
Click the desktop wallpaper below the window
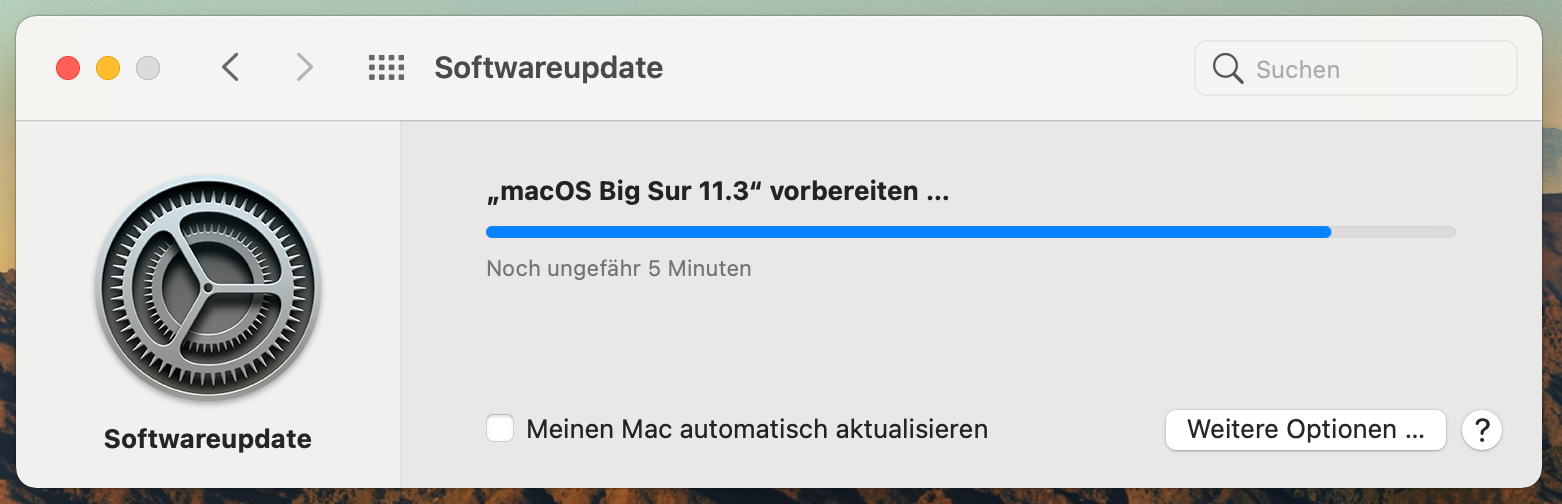780,497
